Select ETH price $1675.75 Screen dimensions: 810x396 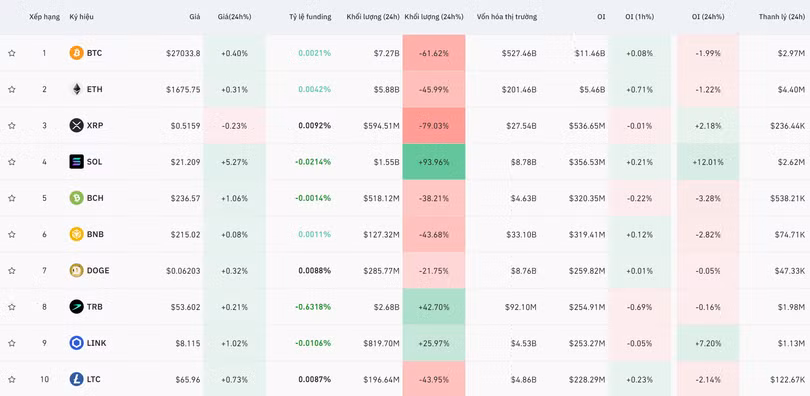183,89
